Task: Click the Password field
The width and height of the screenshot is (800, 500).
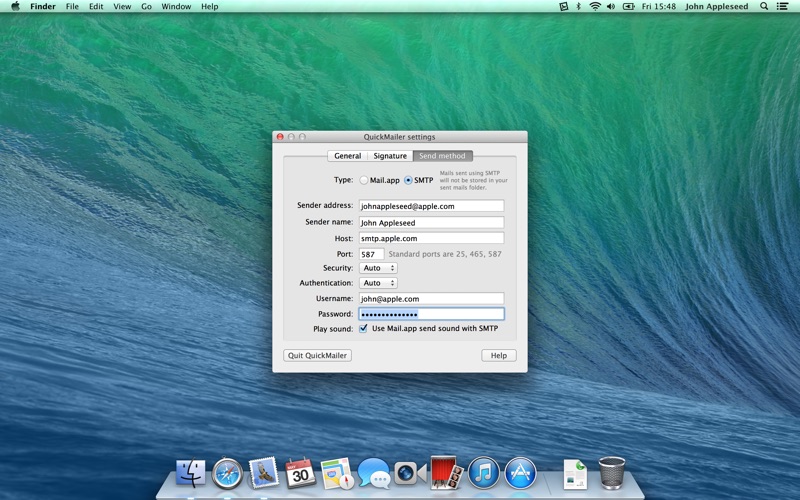Action: click(432, 314)
